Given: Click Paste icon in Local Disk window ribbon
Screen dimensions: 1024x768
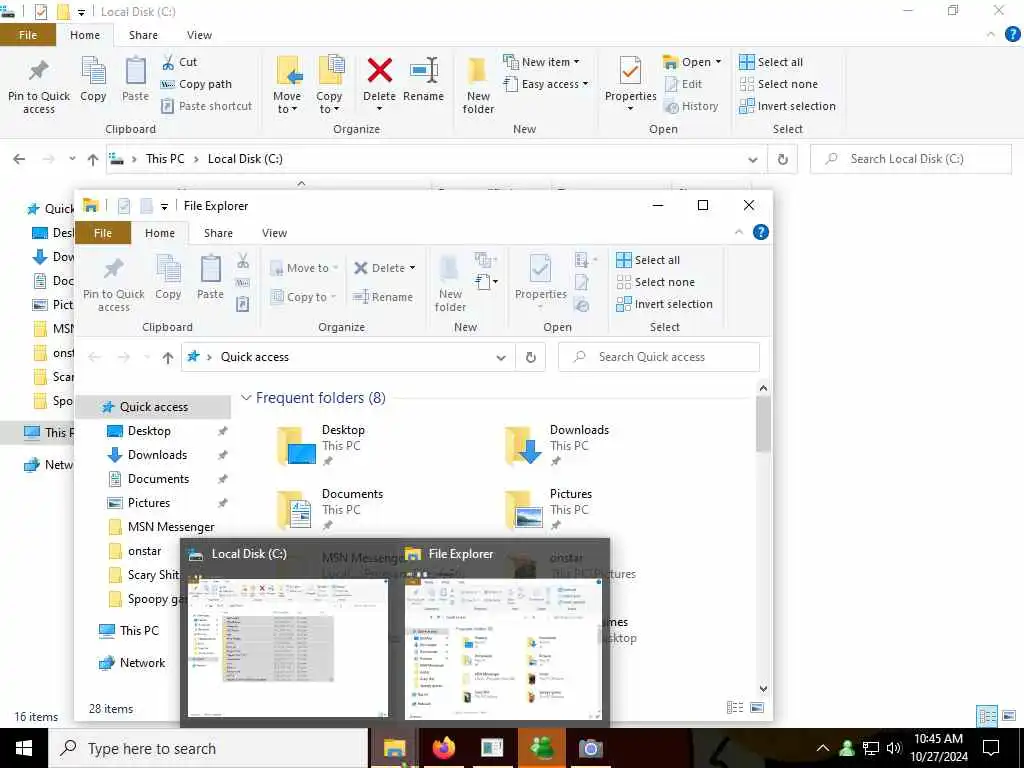Looking at the screenshot, I should pyautogui.click(x=135, y=80).
